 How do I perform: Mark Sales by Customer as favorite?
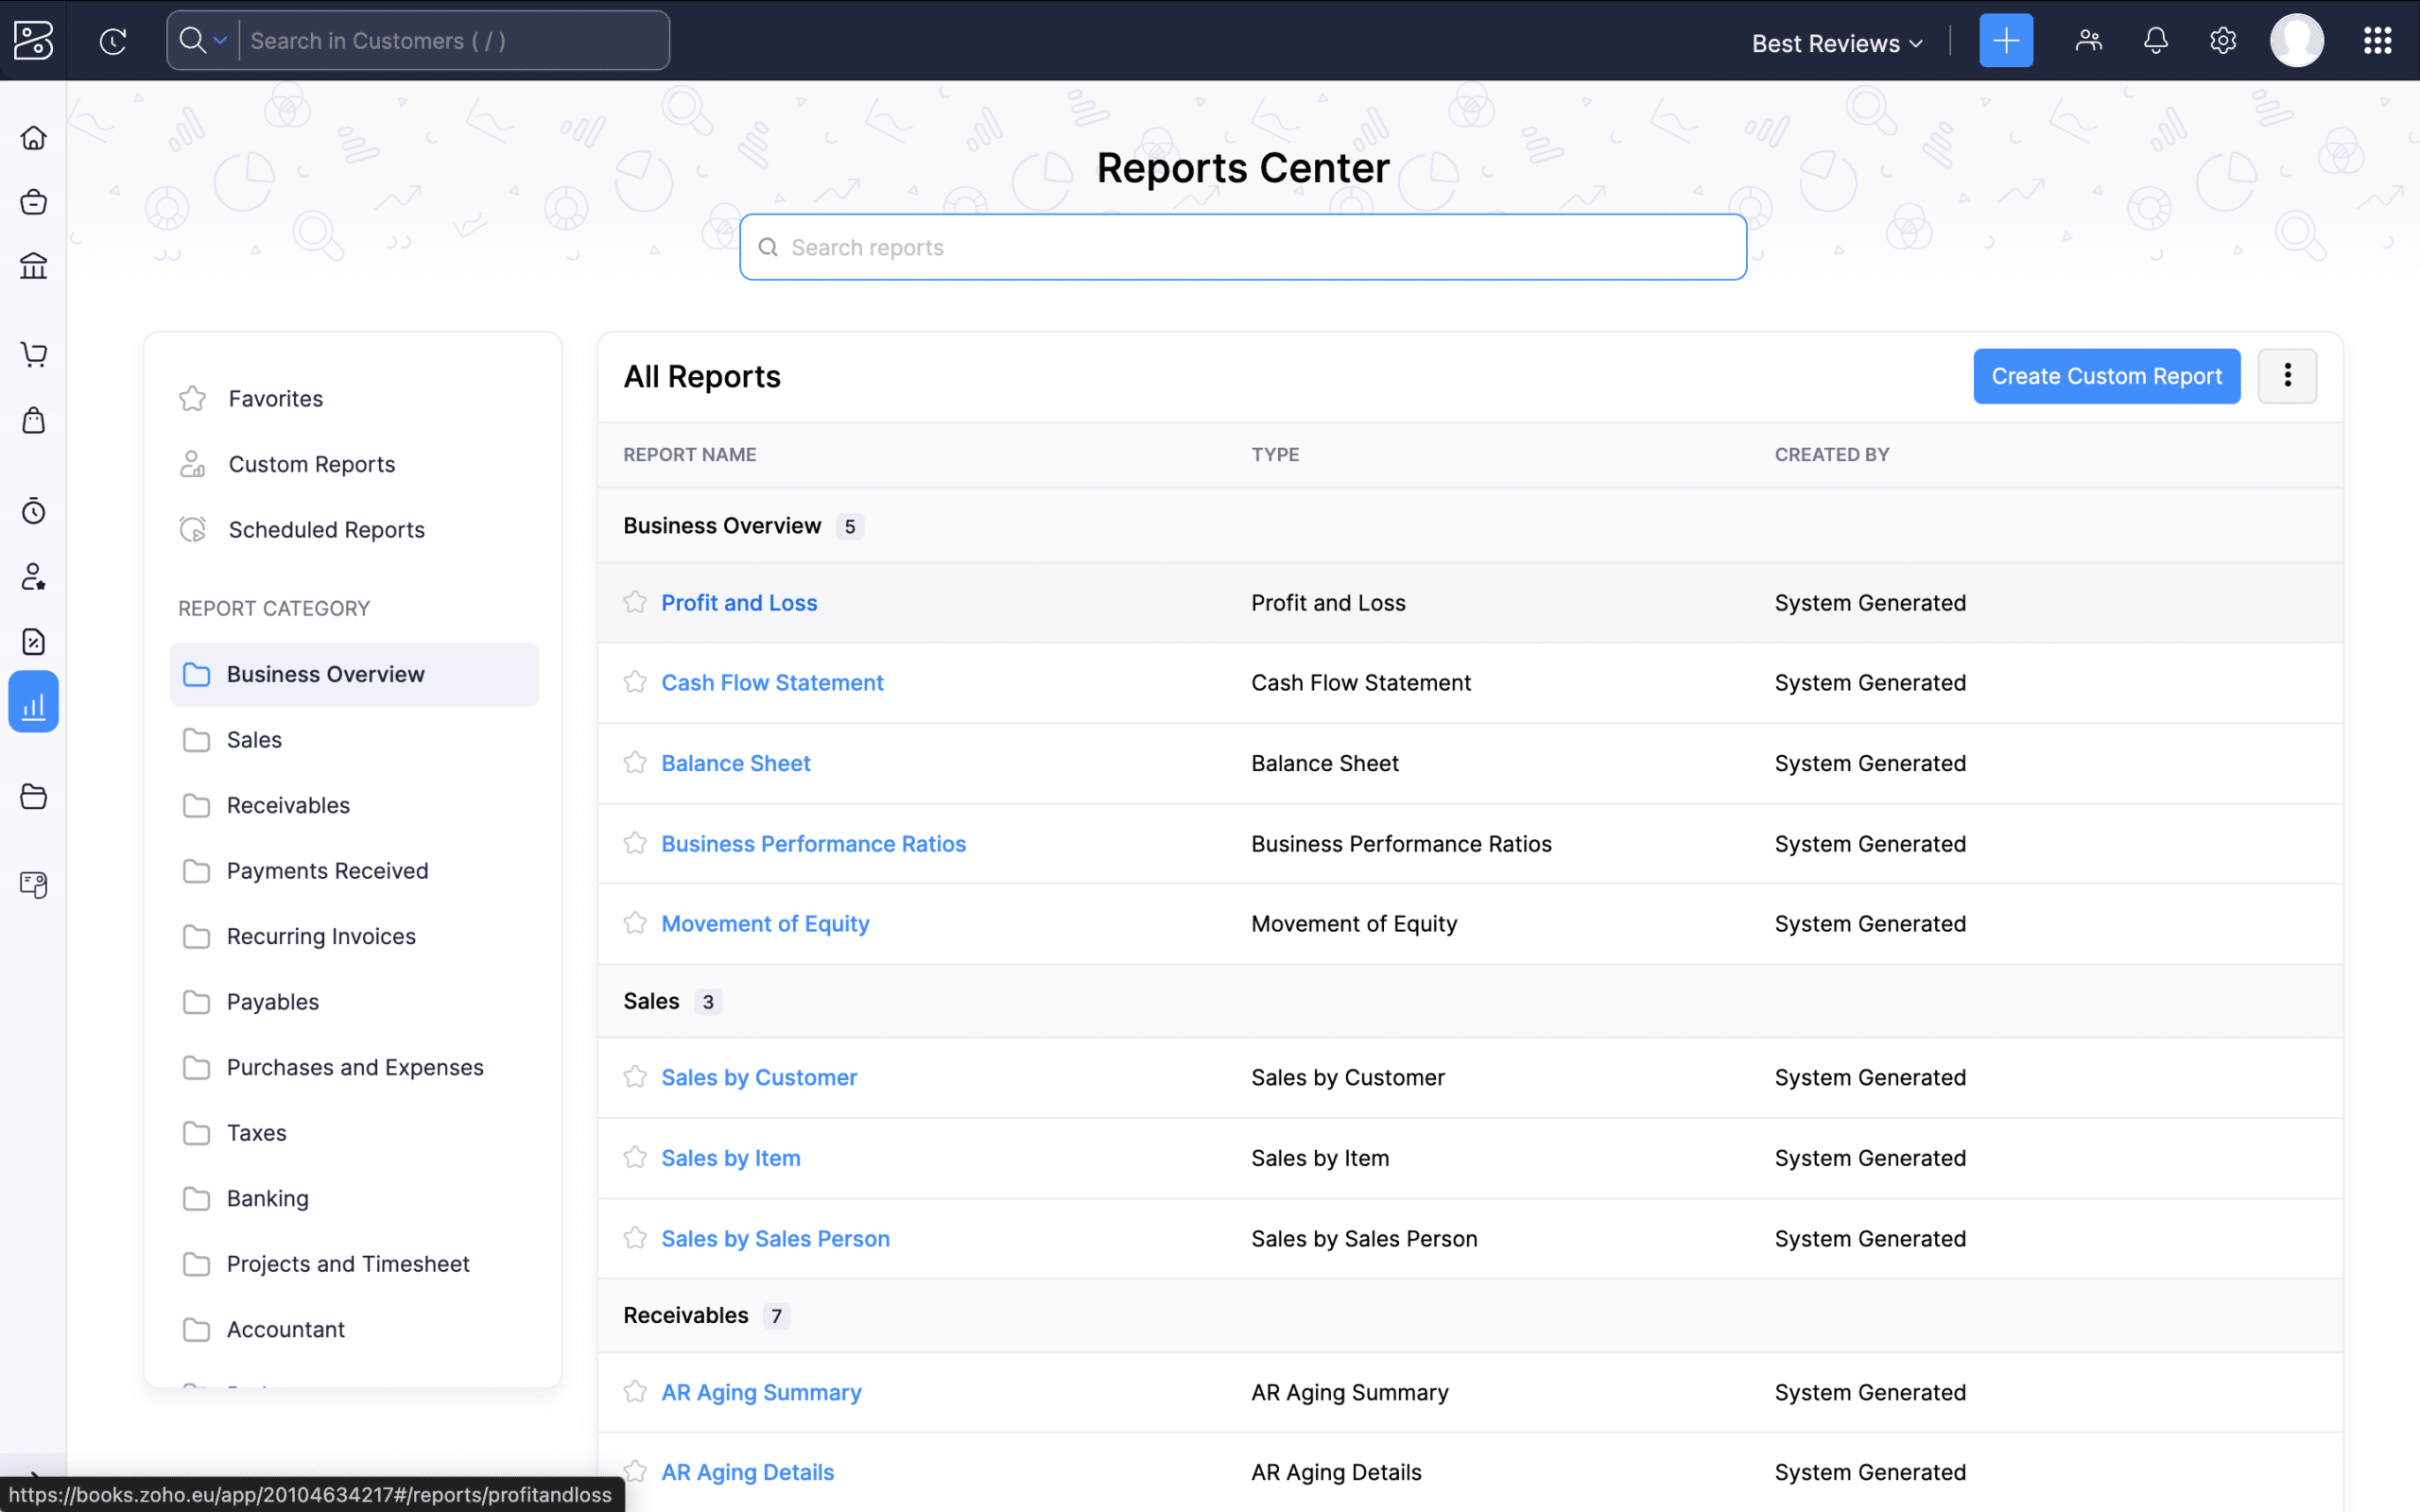[x=635, y=1077]
